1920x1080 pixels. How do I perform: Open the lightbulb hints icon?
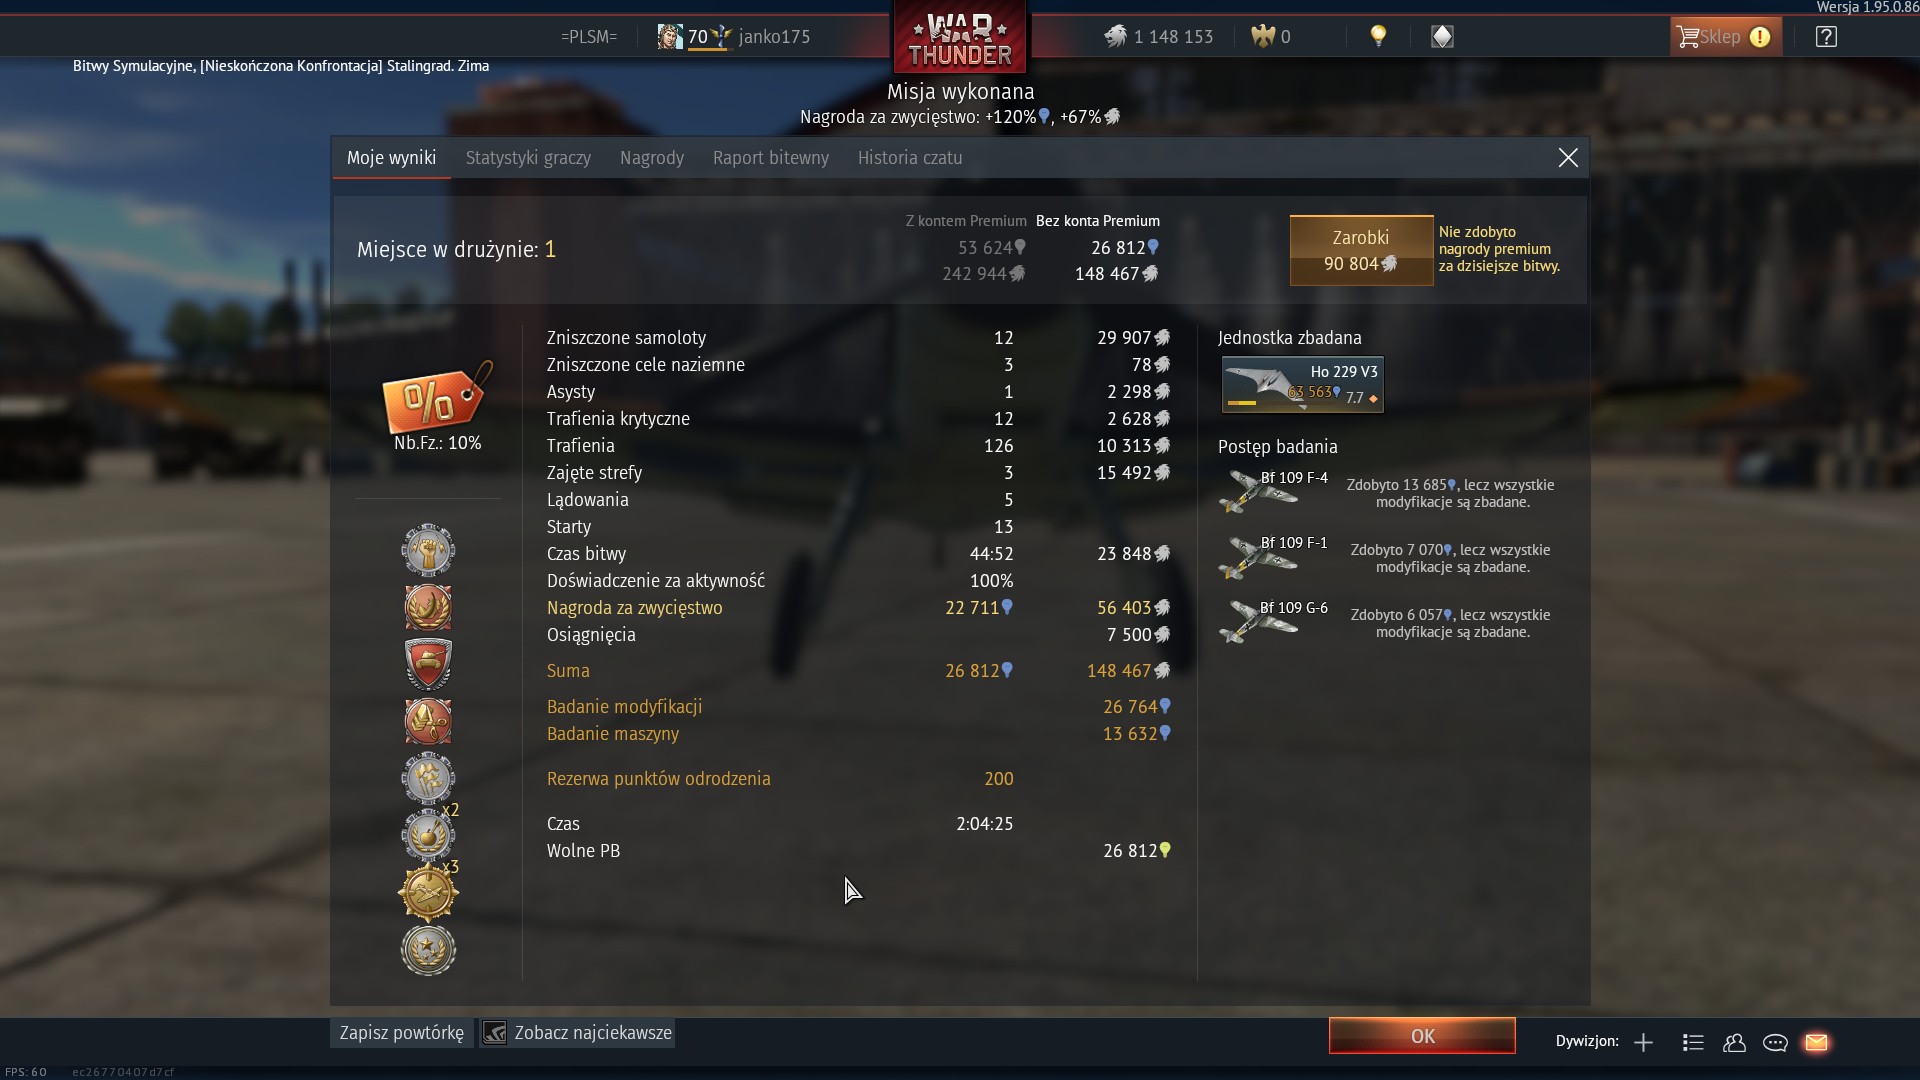1378,37
